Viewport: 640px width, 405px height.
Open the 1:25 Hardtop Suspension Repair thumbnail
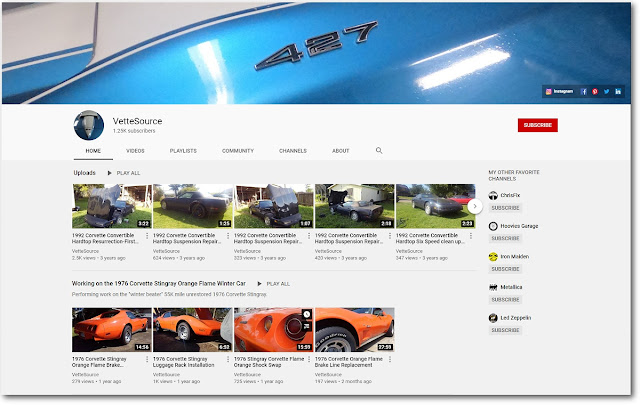193,206
